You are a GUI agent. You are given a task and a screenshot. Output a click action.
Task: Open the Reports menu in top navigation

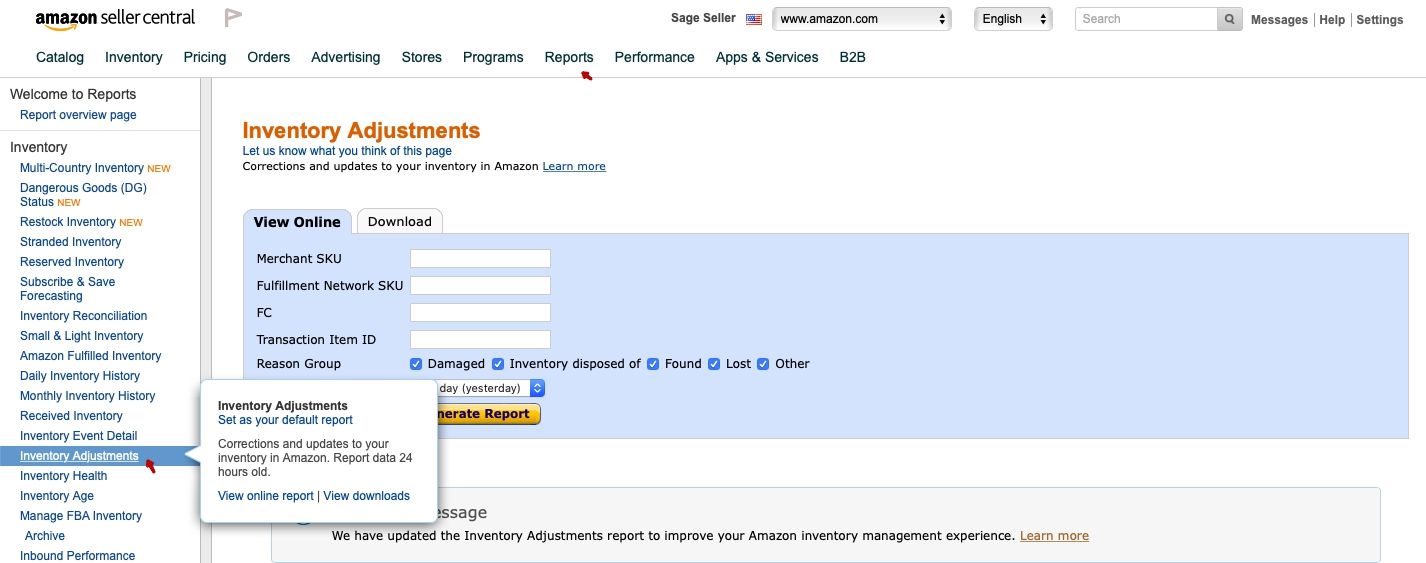[x=569, y=57]
